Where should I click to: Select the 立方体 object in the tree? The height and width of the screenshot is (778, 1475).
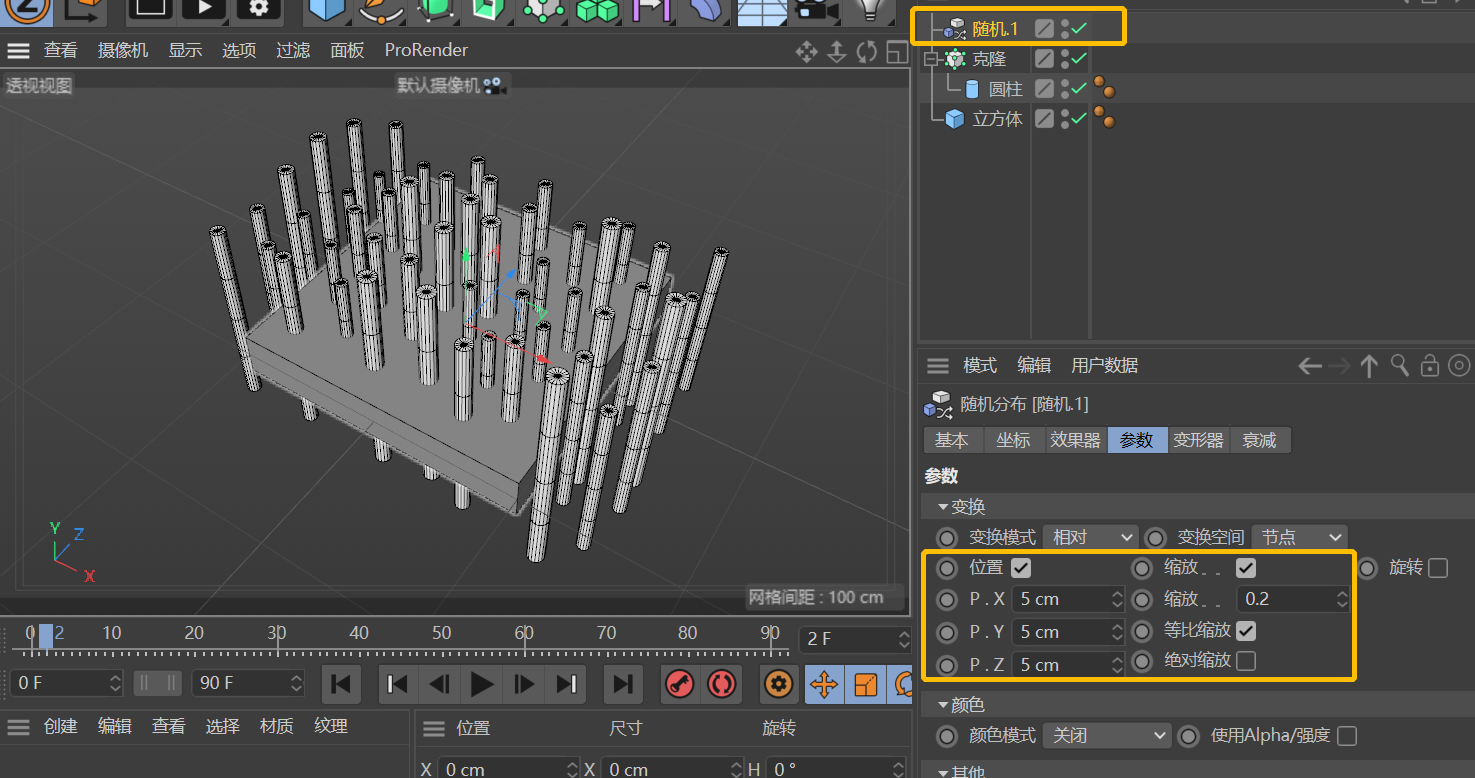point(997,119)
